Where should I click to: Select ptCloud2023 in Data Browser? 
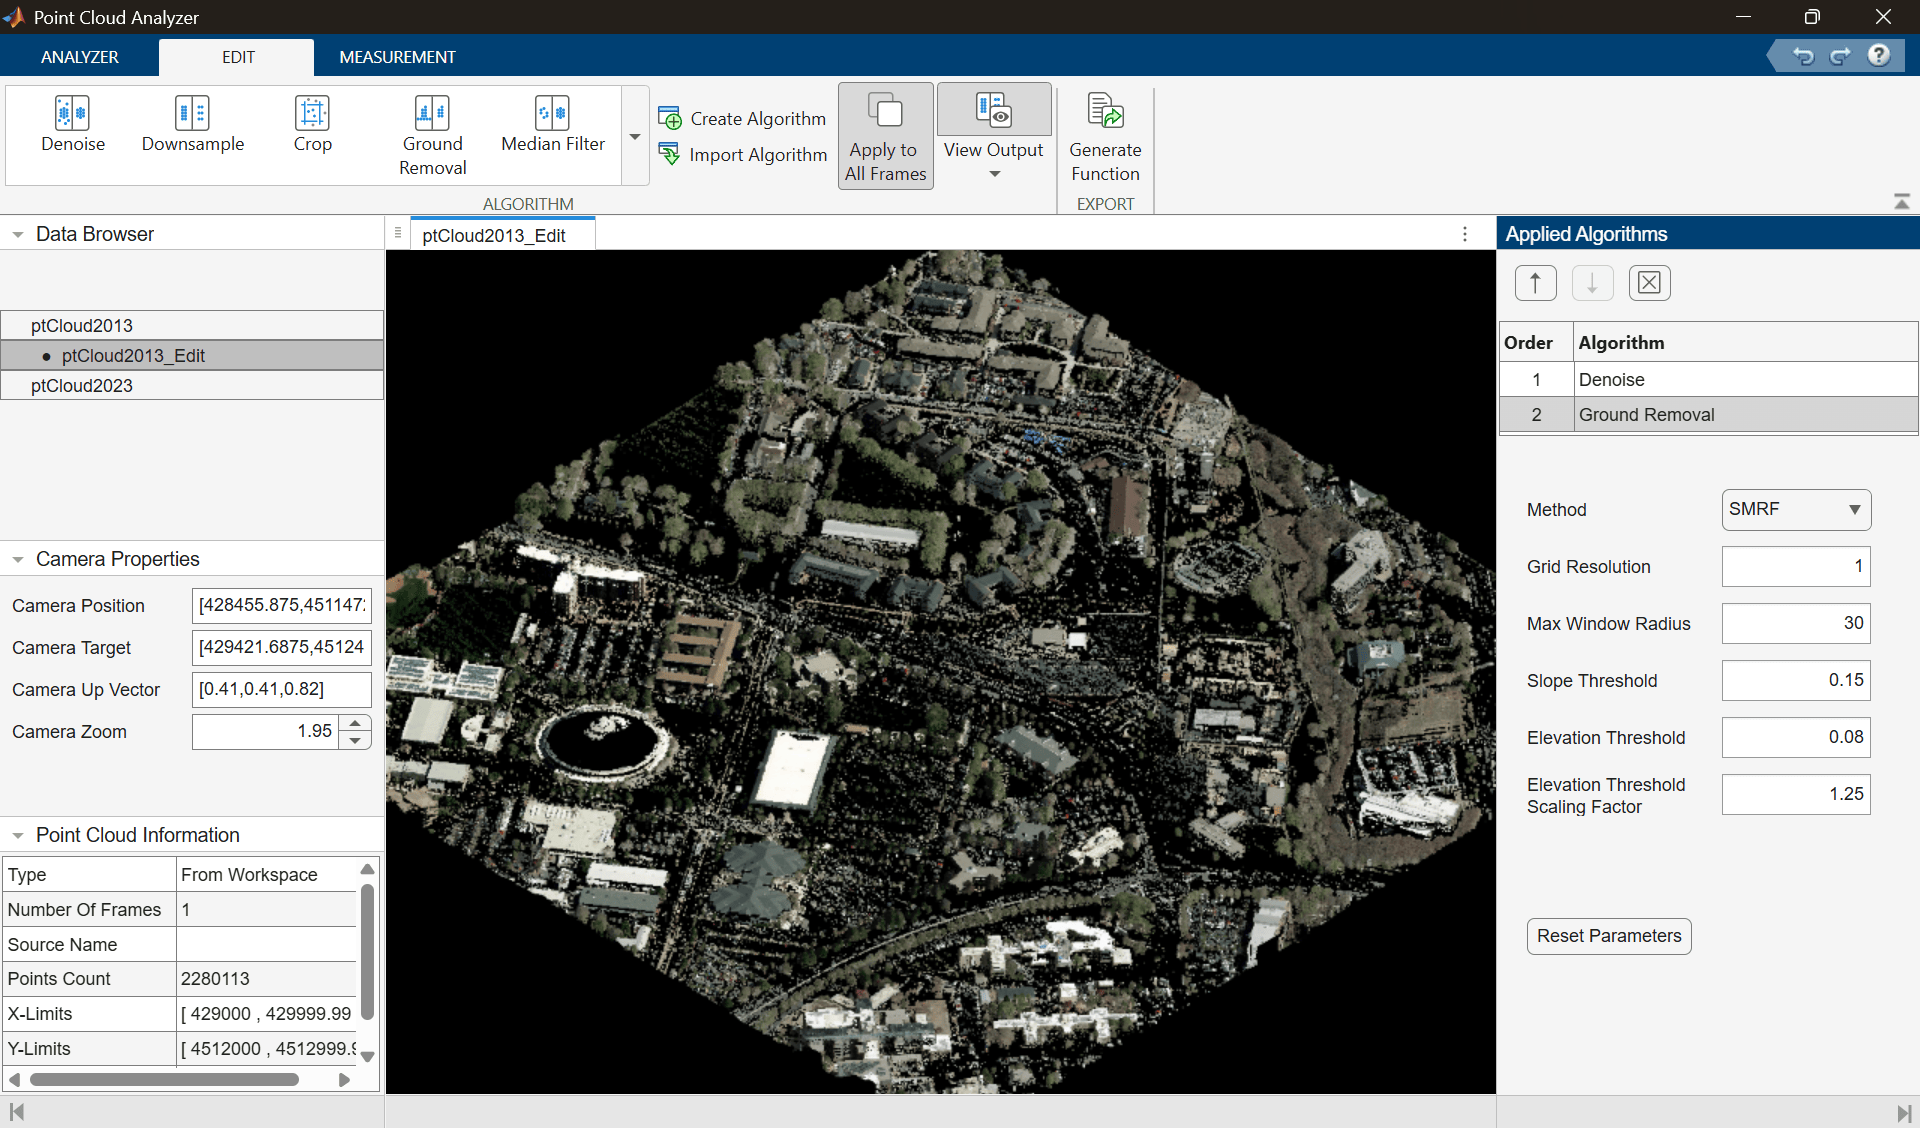click(x=192, y=385)
